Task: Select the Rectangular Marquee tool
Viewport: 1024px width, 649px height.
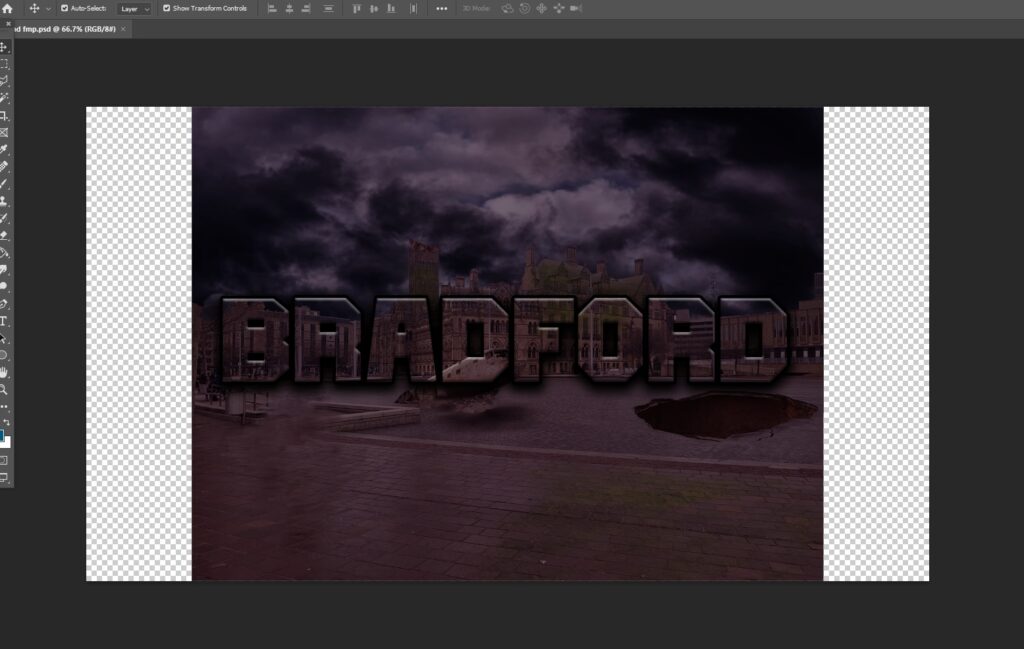Action: click(x=4, y=63)
